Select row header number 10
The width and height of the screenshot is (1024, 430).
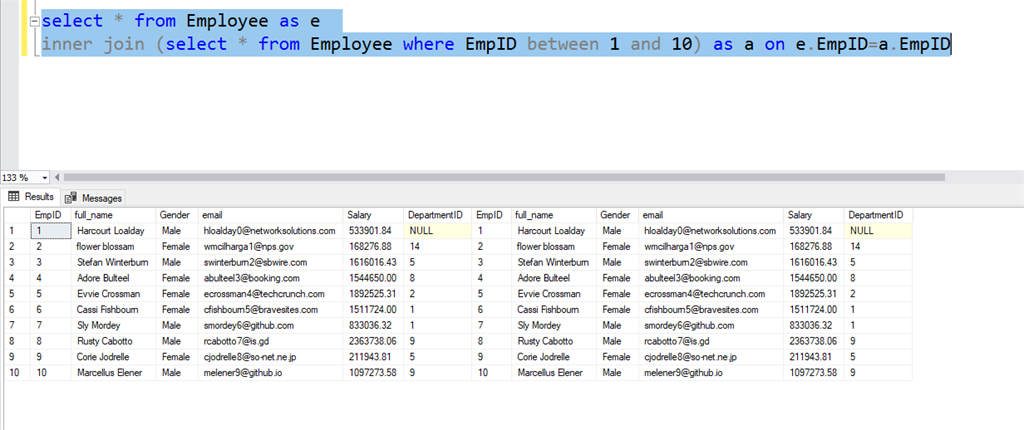click(x=18, y=372)
